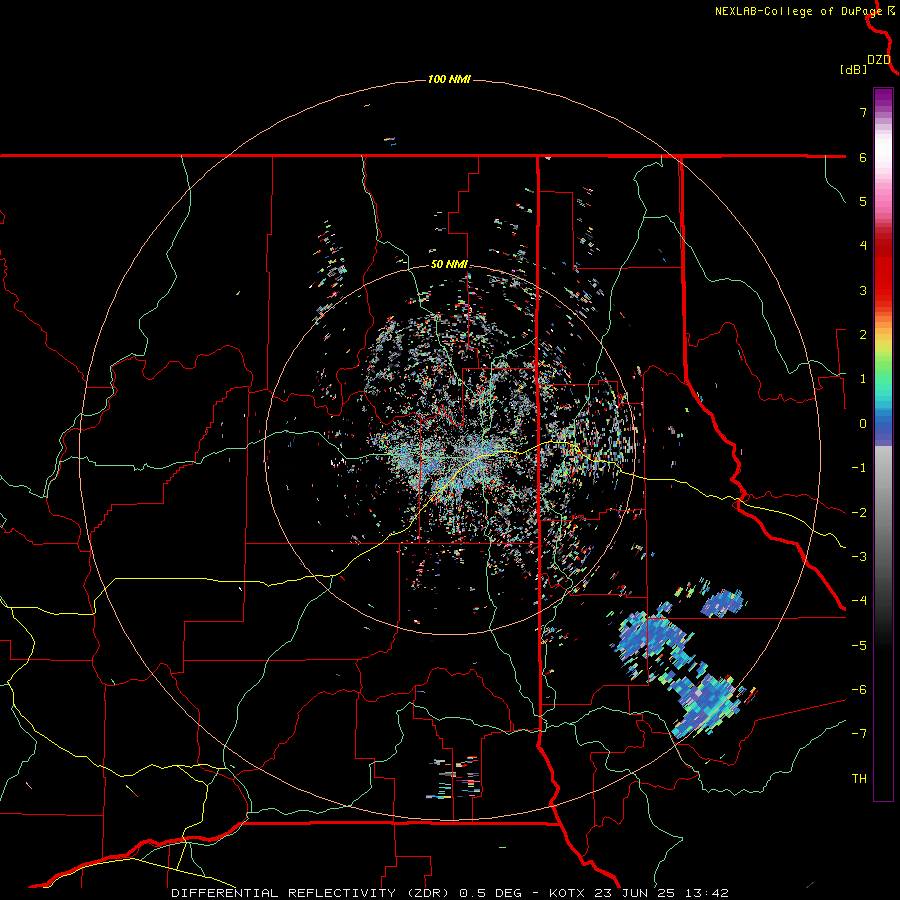Viewport: 900px width, 900px height.
Task: Click the 5 value on the dB scale
Action: pos(863,201)
